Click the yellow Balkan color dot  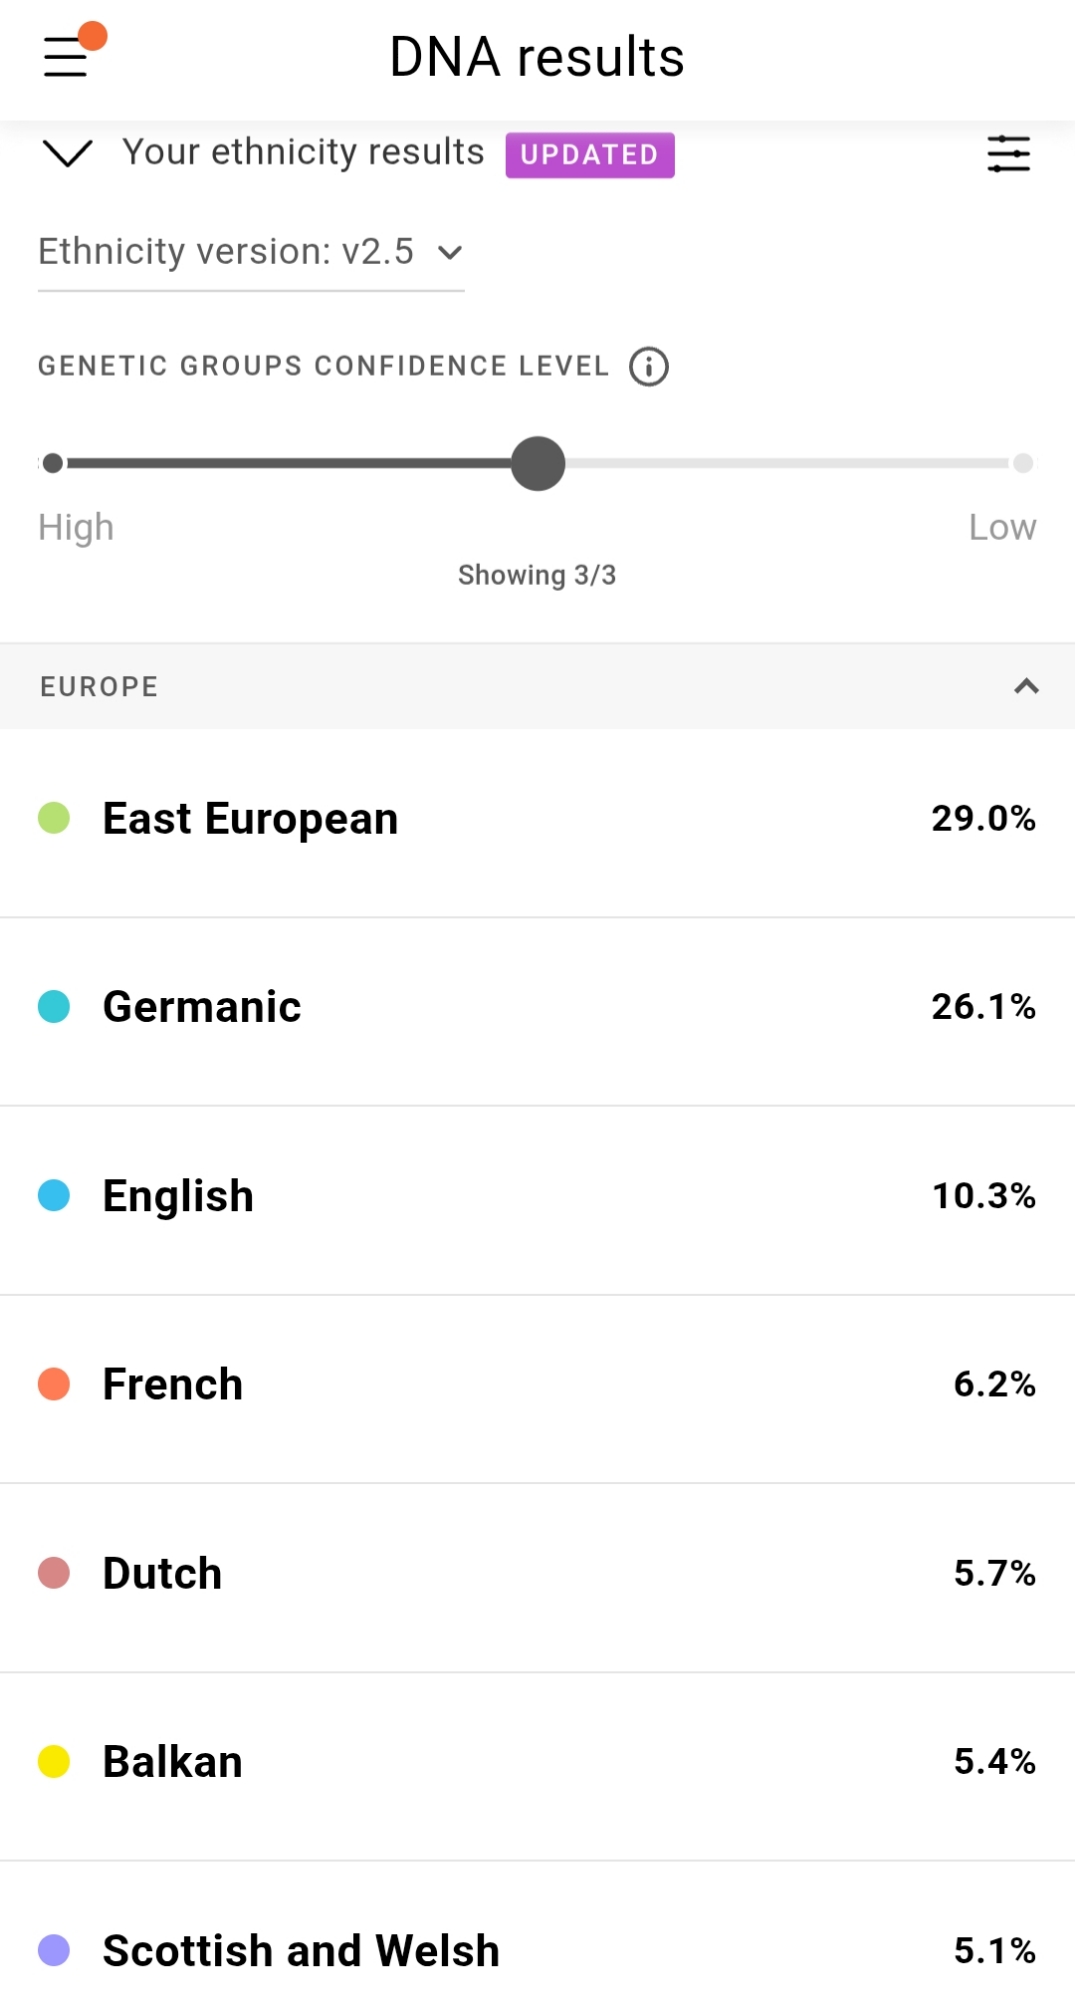coord(54,1761)
